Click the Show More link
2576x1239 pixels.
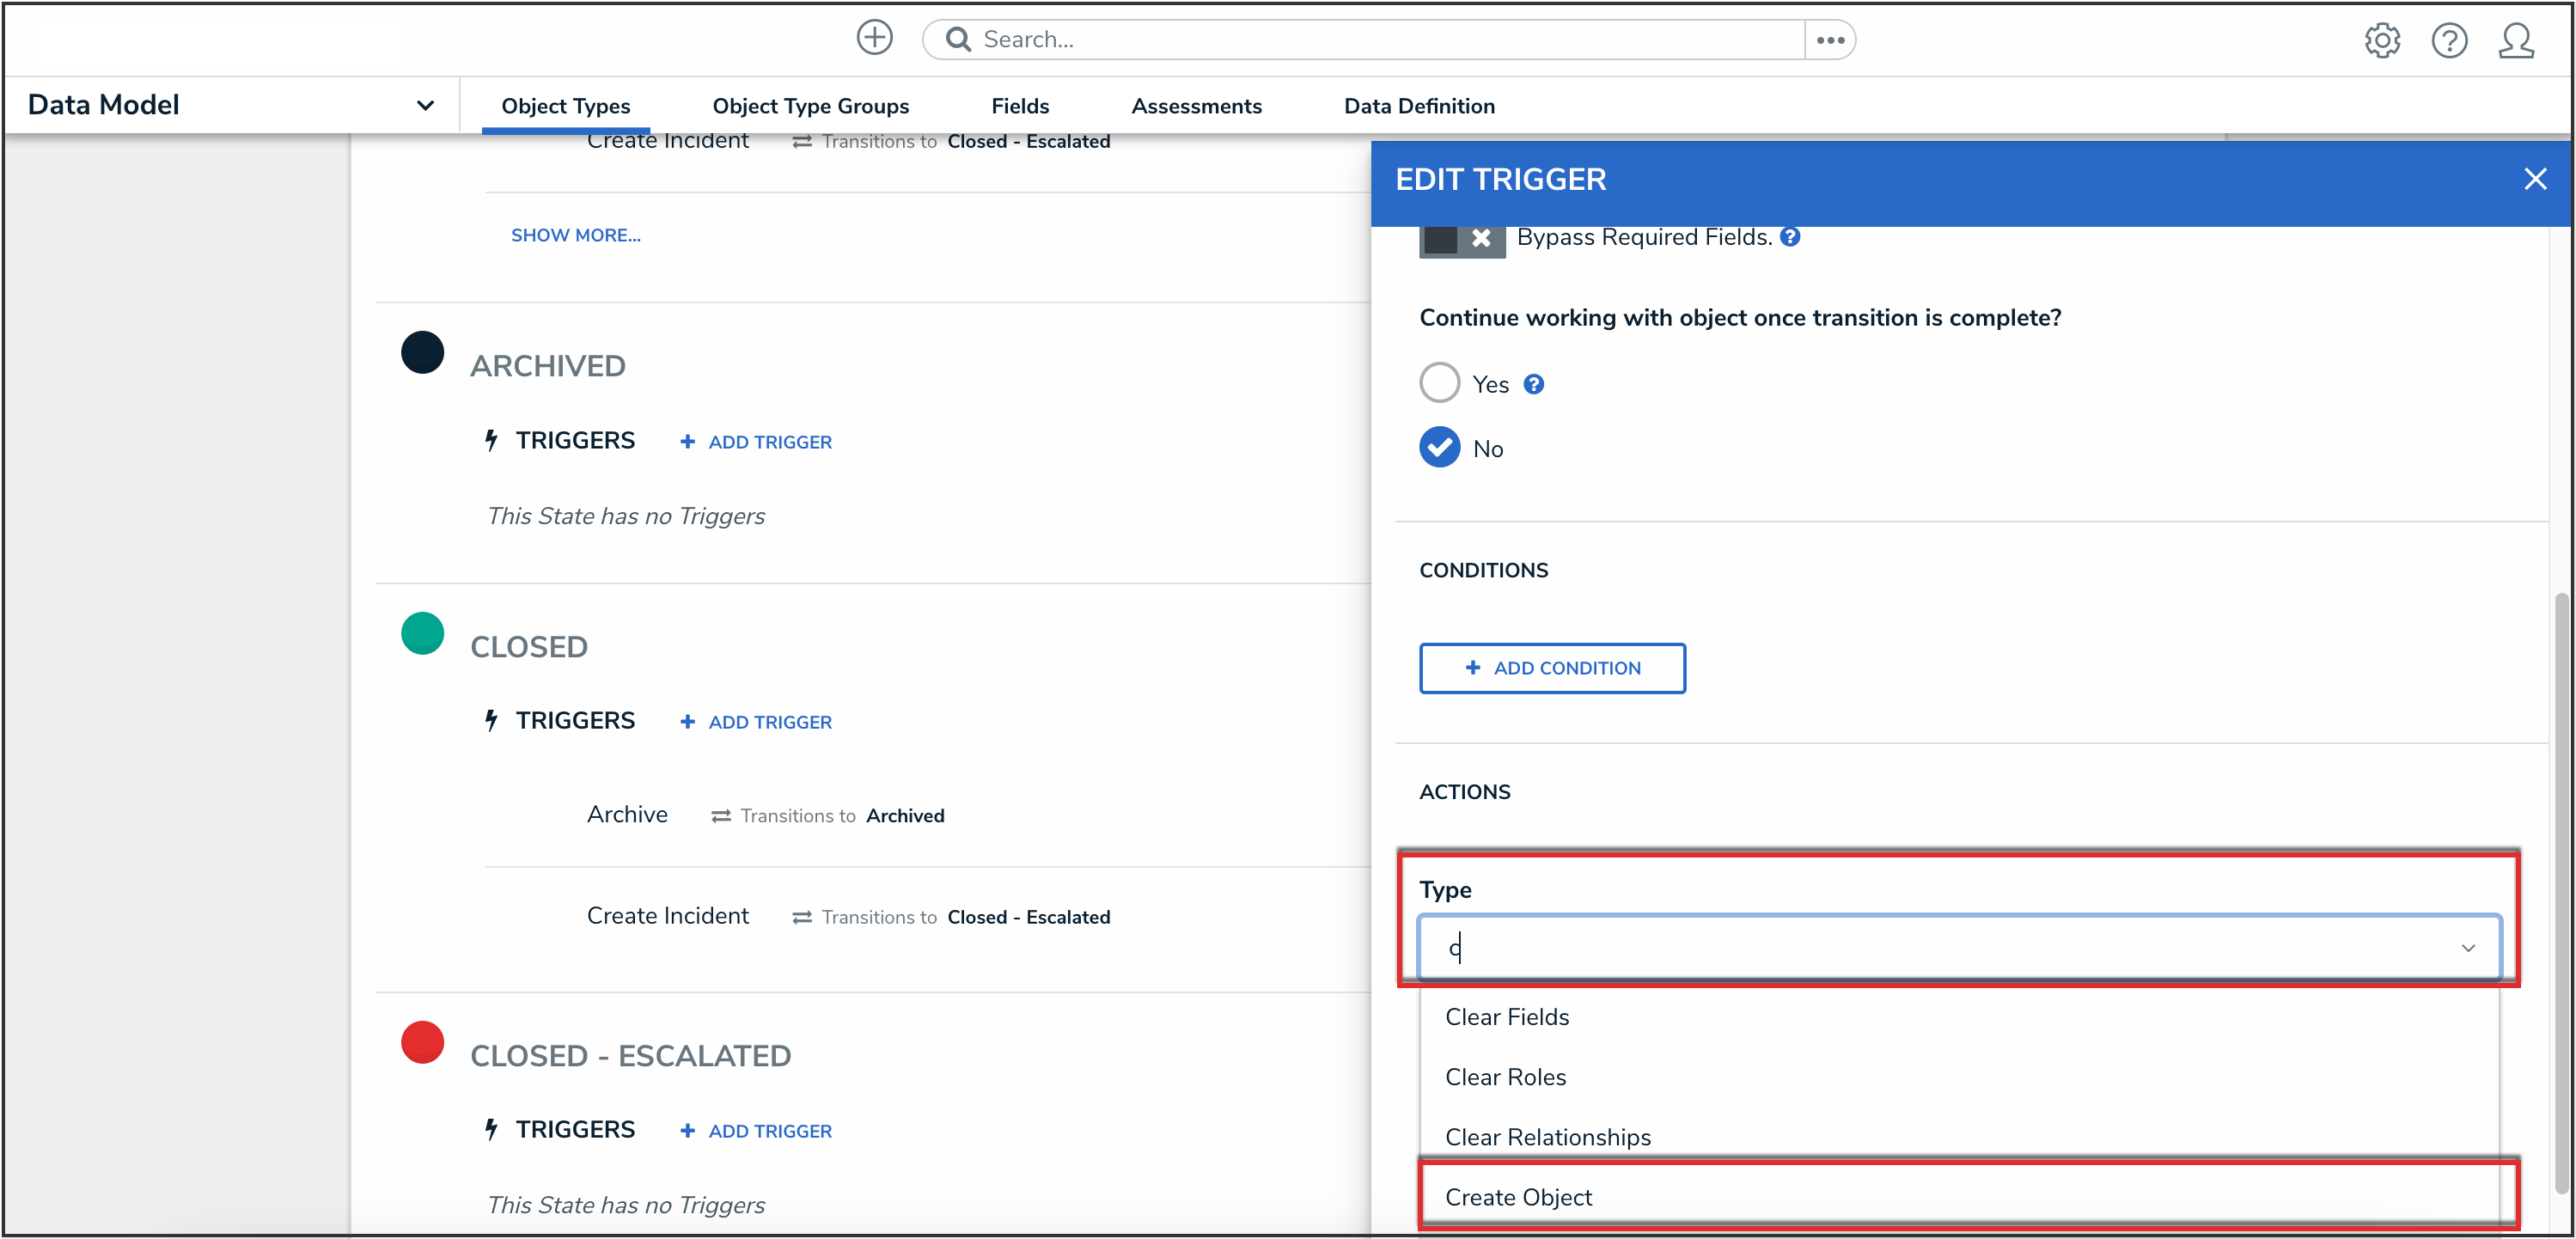[x=575, y=235]
